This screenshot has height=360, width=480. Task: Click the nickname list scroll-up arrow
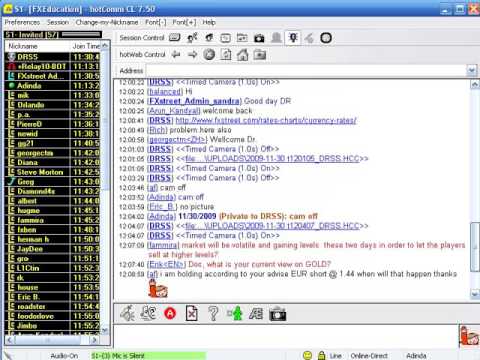(x=105, y=46)
